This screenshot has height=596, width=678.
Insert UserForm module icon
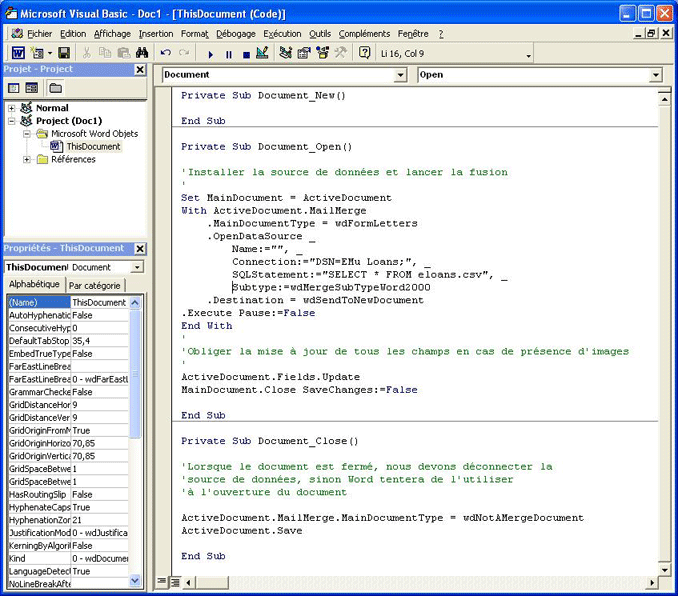click(x=38, y=53)
